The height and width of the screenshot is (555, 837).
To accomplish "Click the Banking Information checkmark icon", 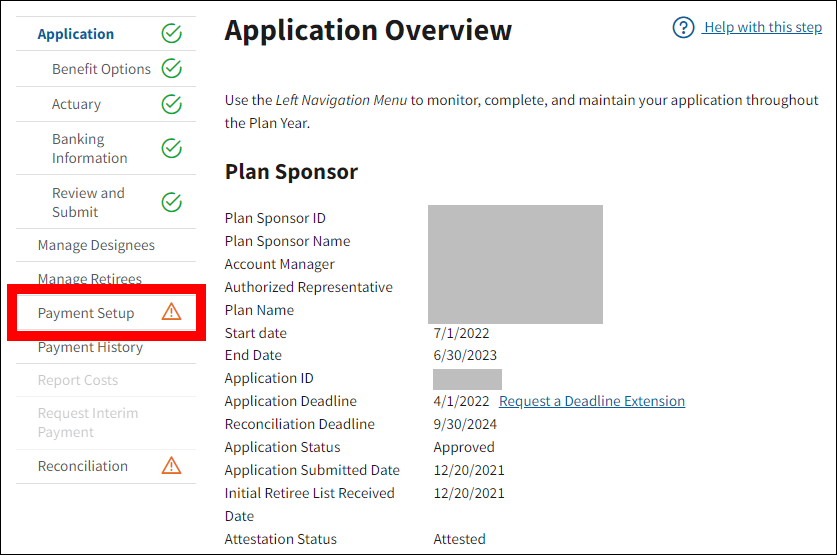I will tap(172, 149).
